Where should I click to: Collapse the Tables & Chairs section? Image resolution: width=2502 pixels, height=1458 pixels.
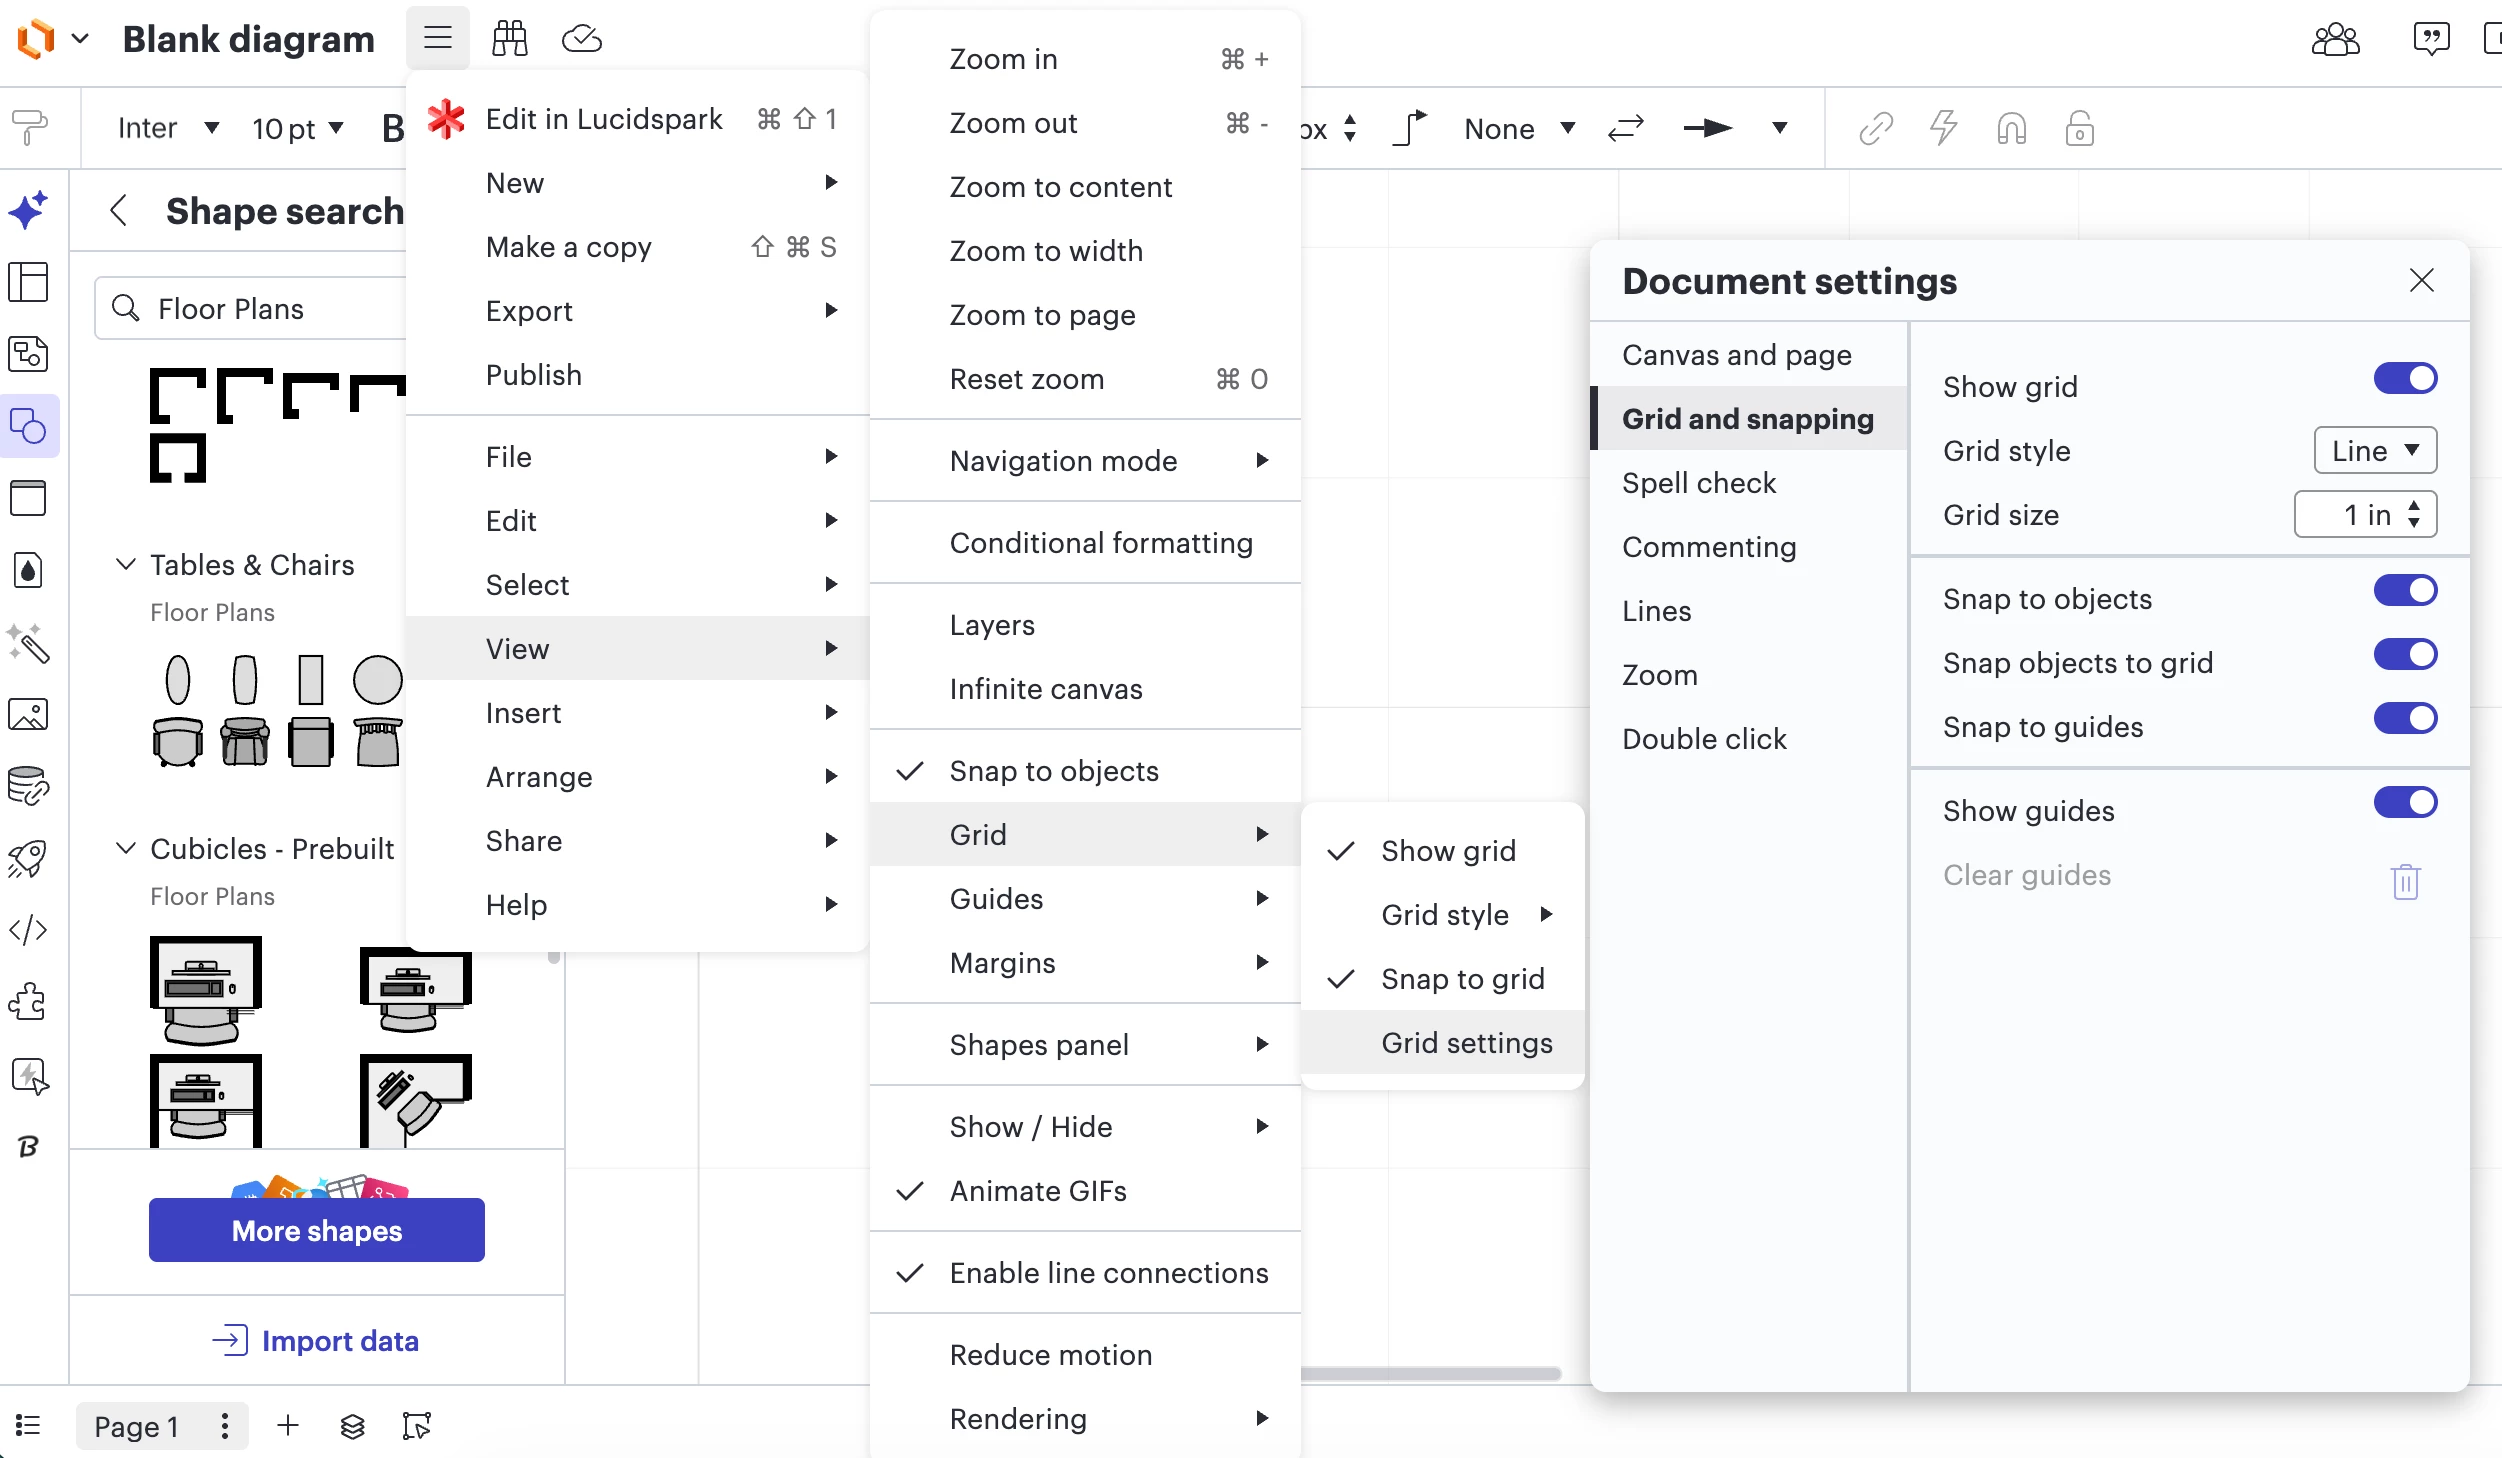point(126,564)
